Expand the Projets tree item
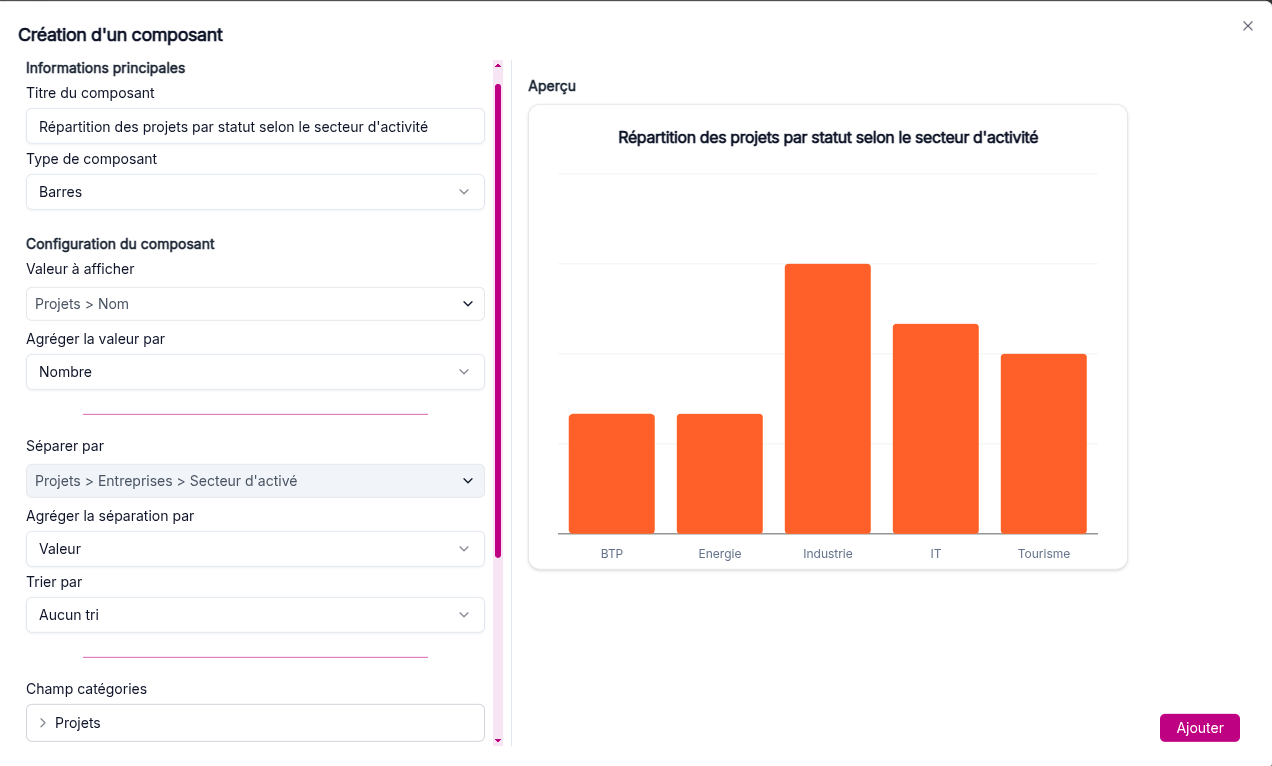1272x766 pixels. [x=43, y=723]
